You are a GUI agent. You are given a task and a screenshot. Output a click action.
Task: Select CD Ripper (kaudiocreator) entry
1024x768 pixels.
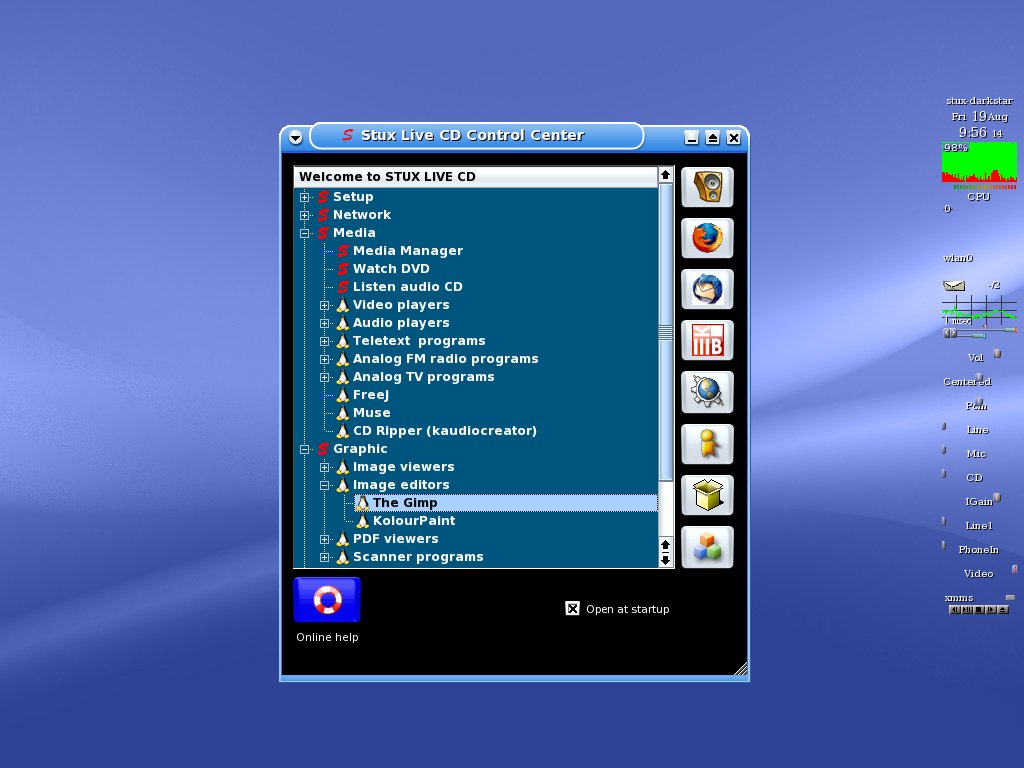coord(445,431)
